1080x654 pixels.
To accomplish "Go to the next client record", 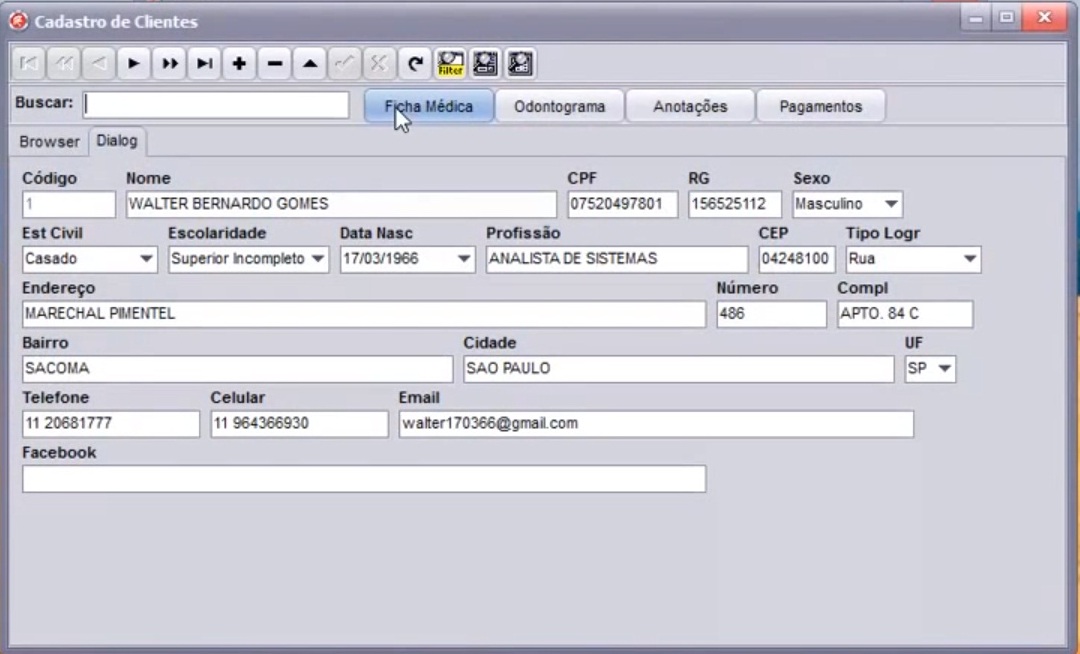I will [x=134, y=63].
